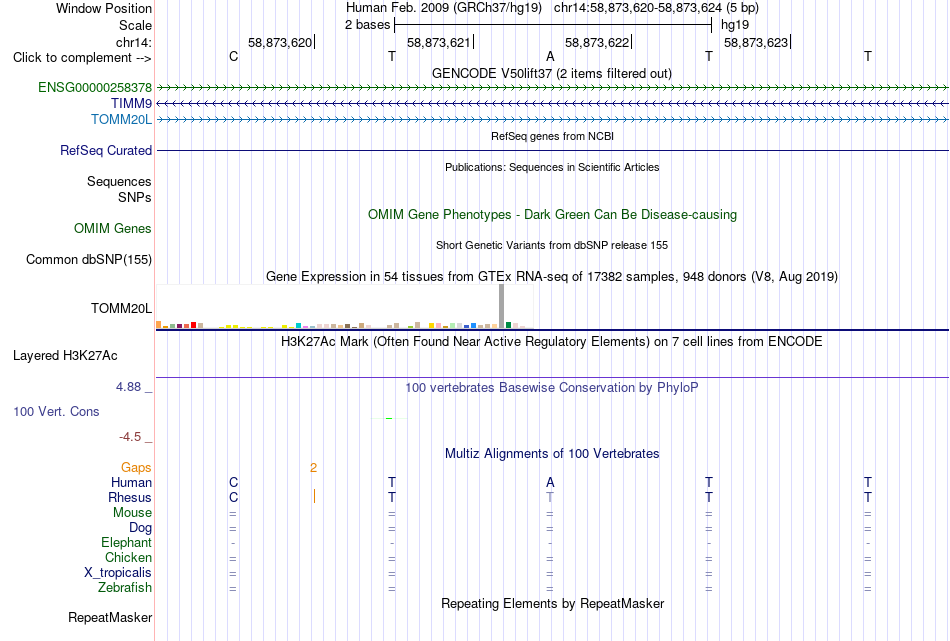This screenshot has width=950, height=641.
Task: Click the 58,873,623 ruler coordinate
Action: click(756, 42)
